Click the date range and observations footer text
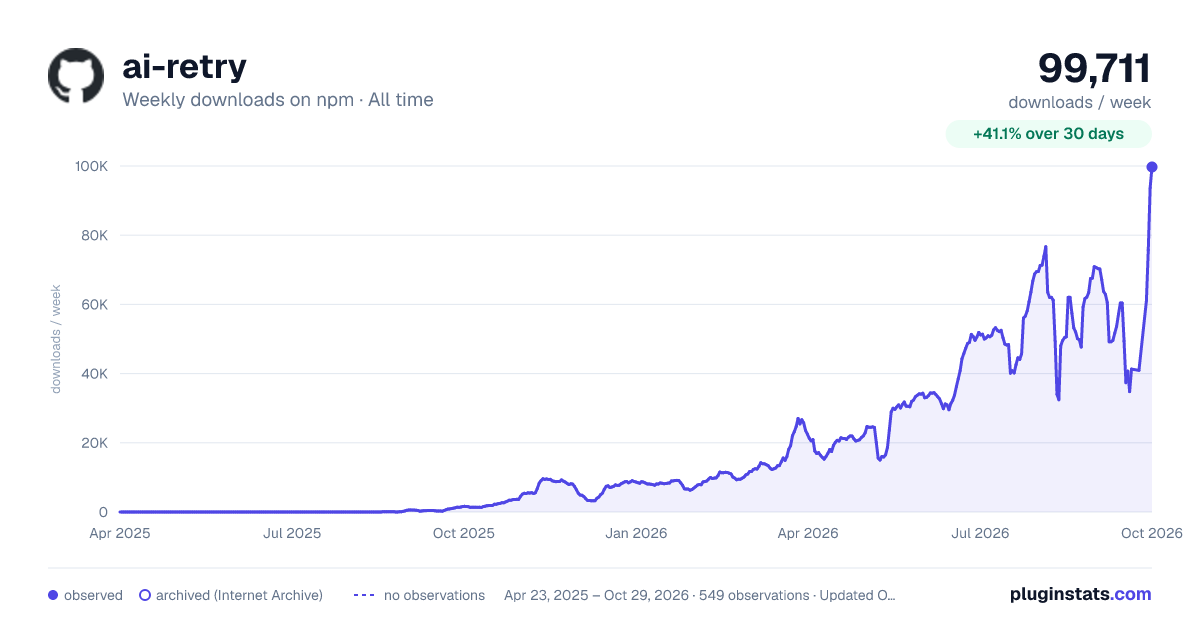1200x630 pixels. [x=700, y=595]
